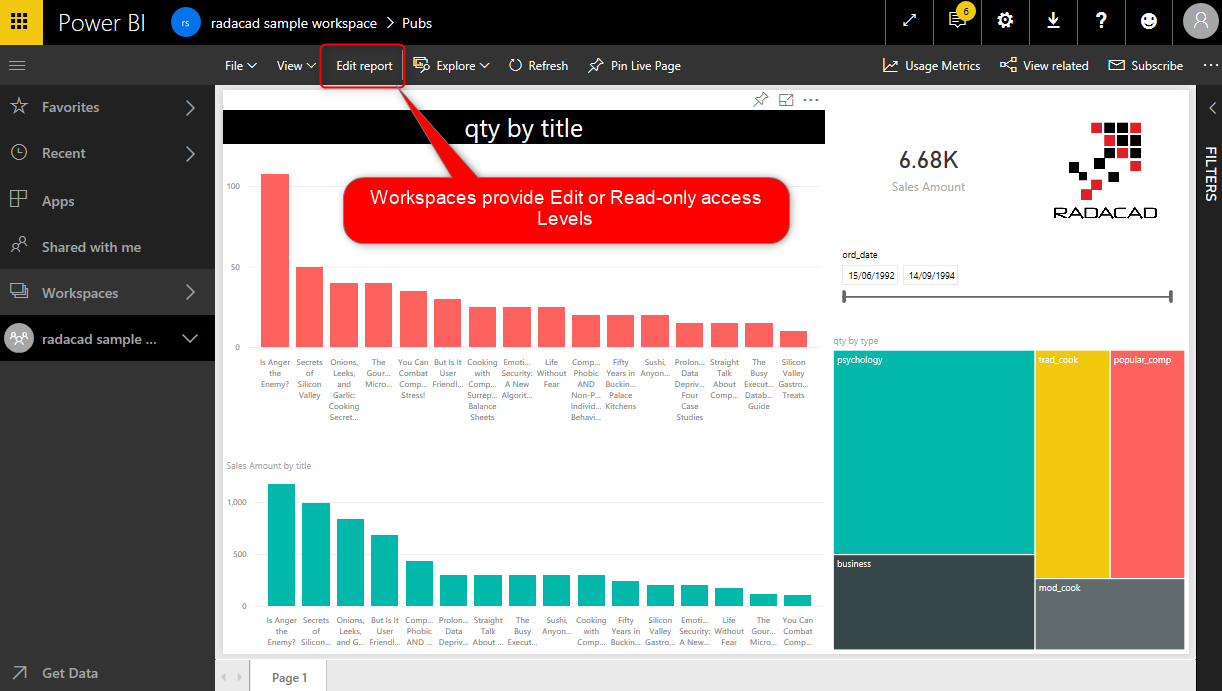Click the start date field showing 15/06/1992
The height and width of the screenshot is (691, 1222).
point(869,274)
